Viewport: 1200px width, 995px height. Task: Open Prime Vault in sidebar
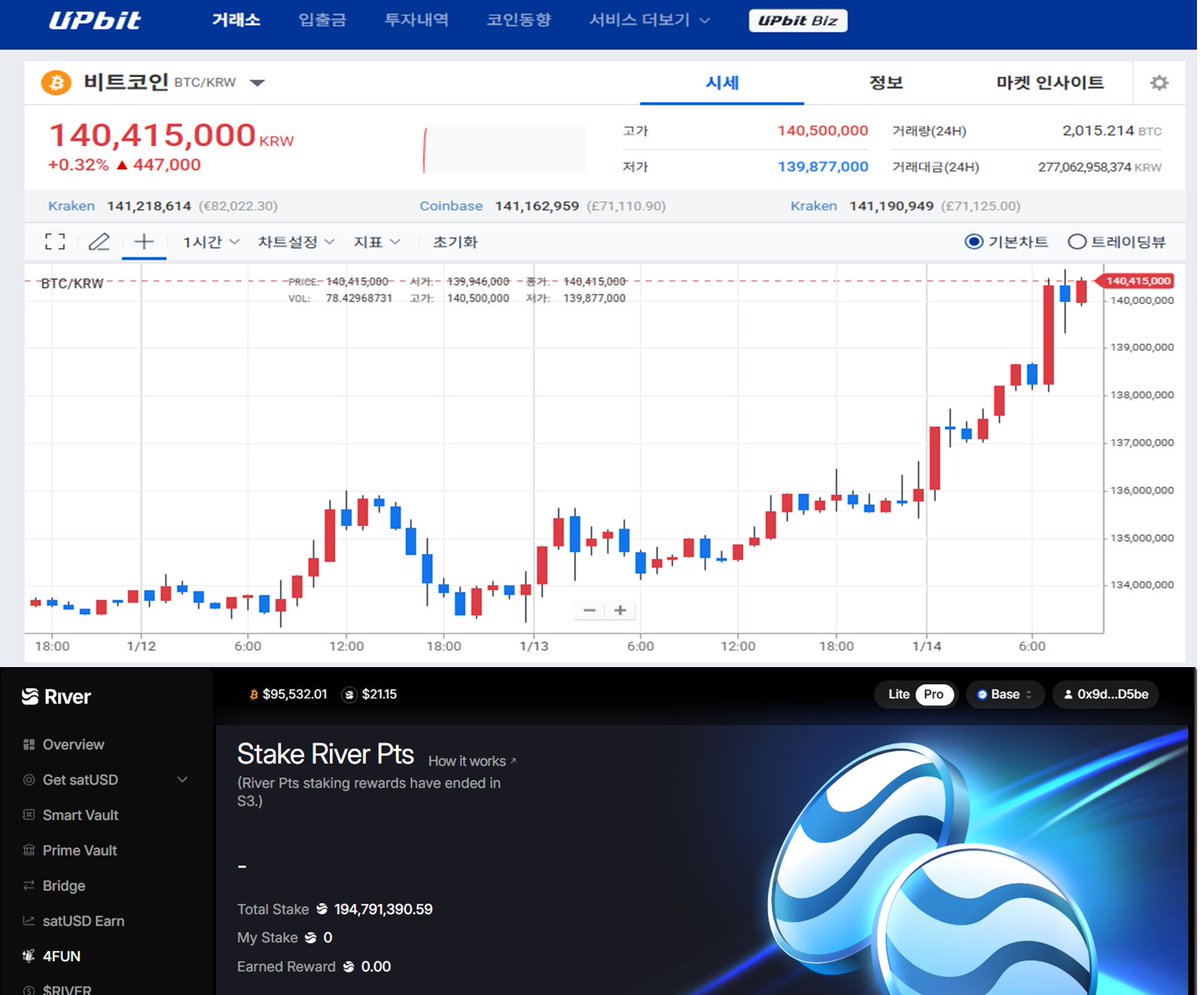point(80,850)
